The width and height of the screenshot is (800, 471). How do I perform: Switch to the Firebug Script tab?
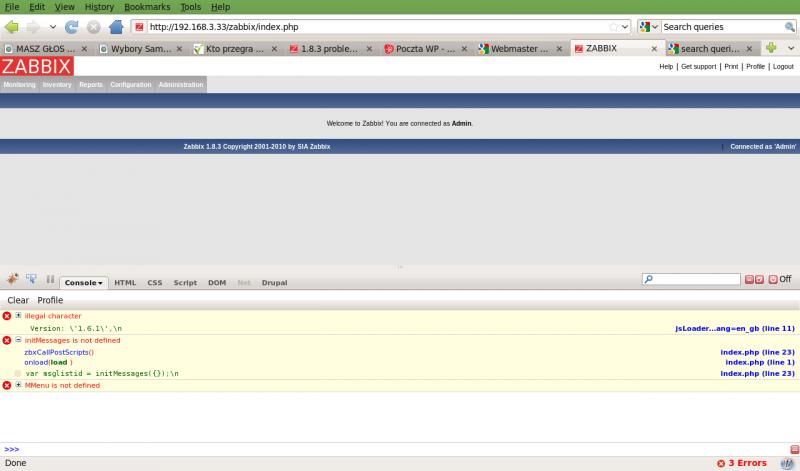185,283
